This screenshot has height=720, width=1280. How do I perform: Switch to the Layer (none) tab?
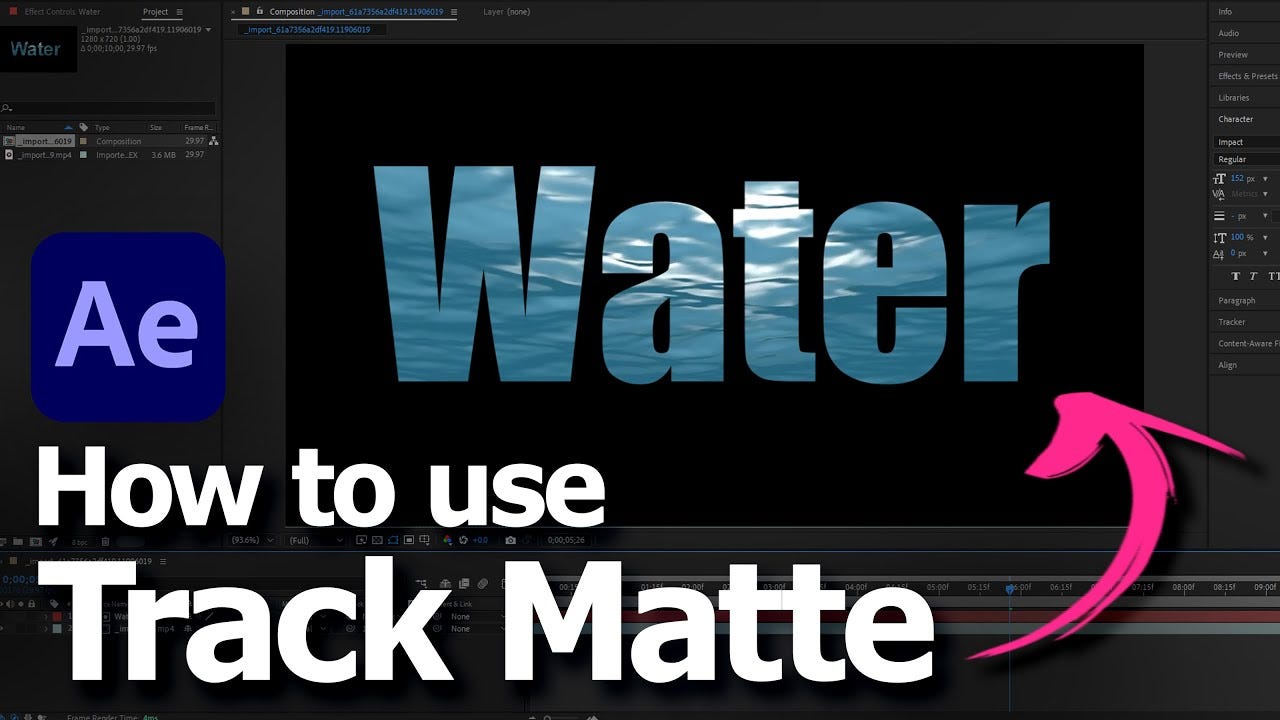pos(506,12)
